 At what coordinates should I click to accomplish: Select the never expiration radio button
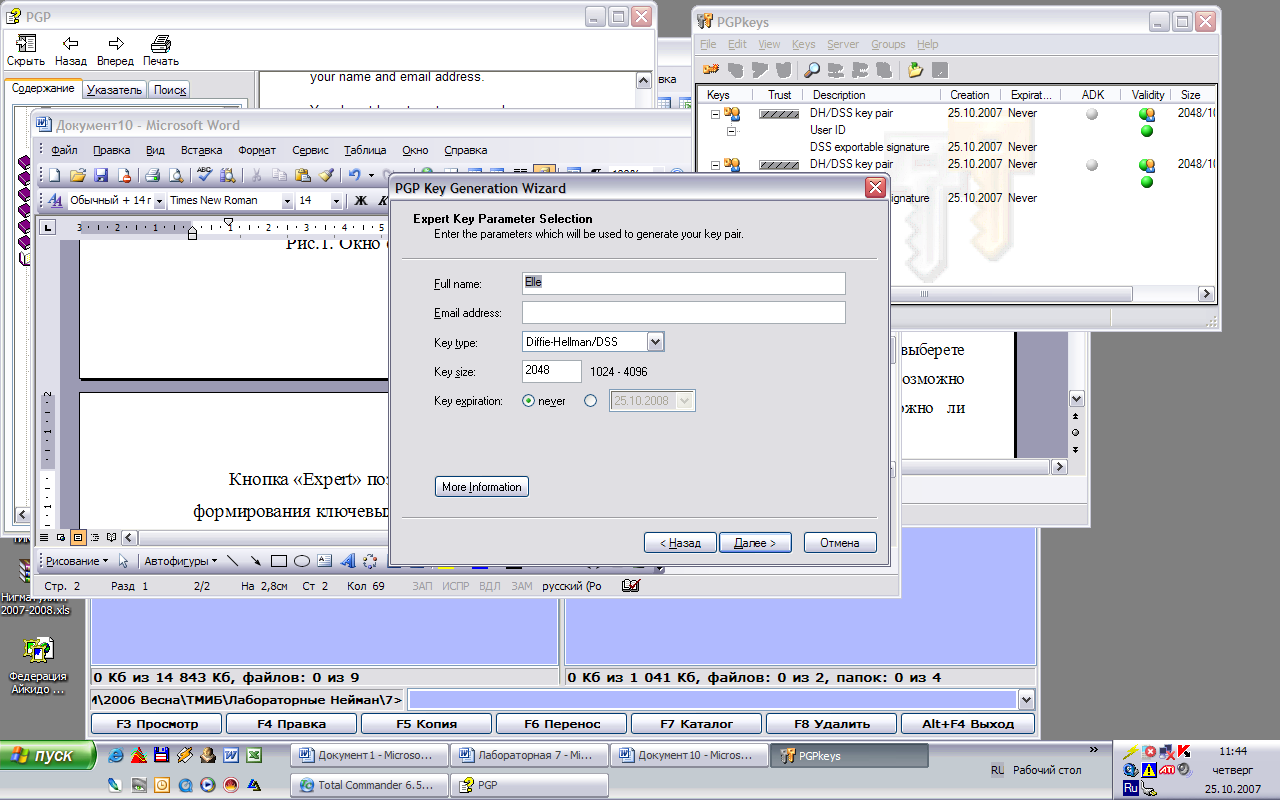[x=529, y=401]
